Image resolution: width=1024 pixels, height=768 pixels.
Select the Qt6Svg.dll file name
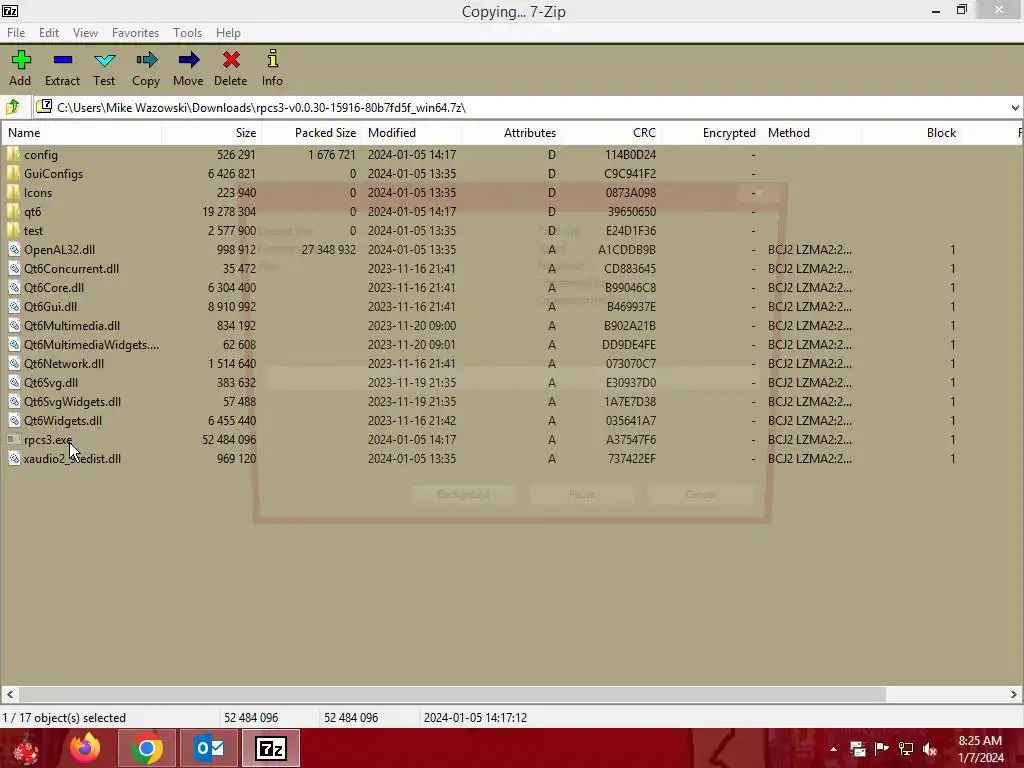(x=51, y=382)
